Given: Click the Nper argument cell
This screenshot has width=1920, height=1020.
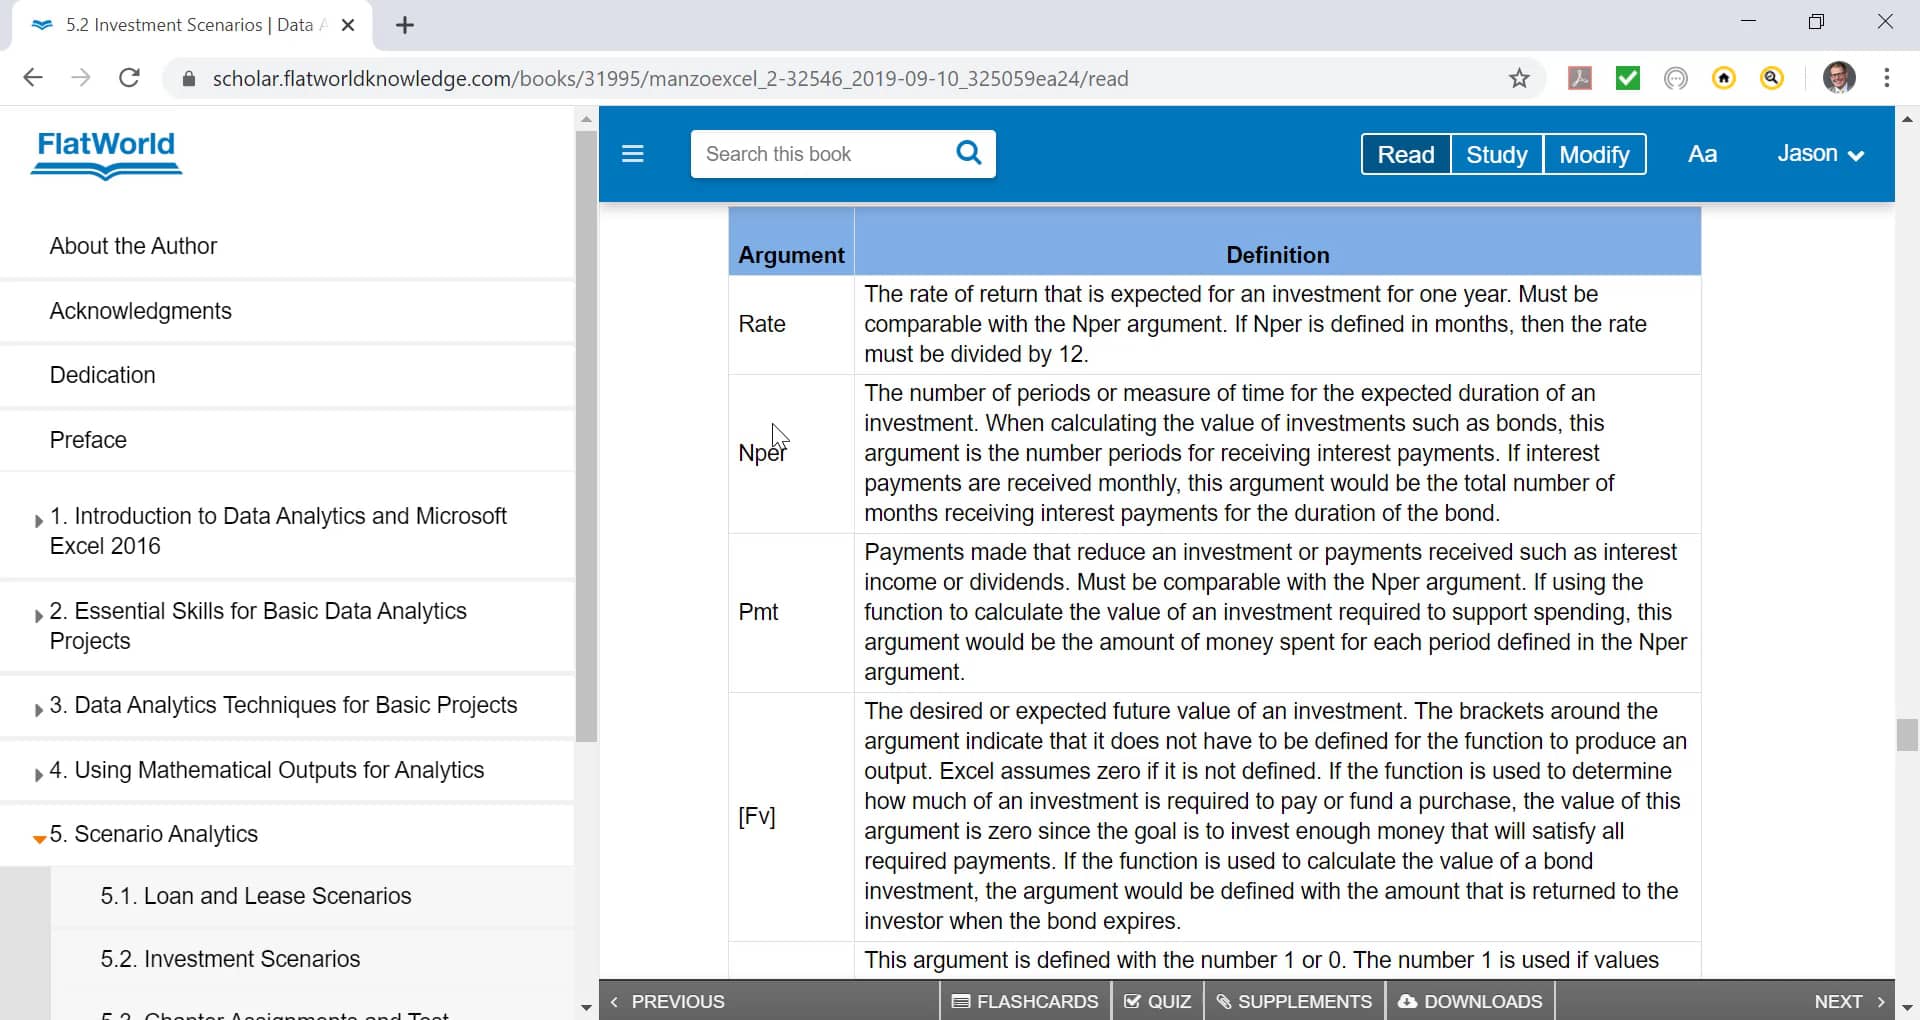Looking at the screenshot, I should [791, 453].
